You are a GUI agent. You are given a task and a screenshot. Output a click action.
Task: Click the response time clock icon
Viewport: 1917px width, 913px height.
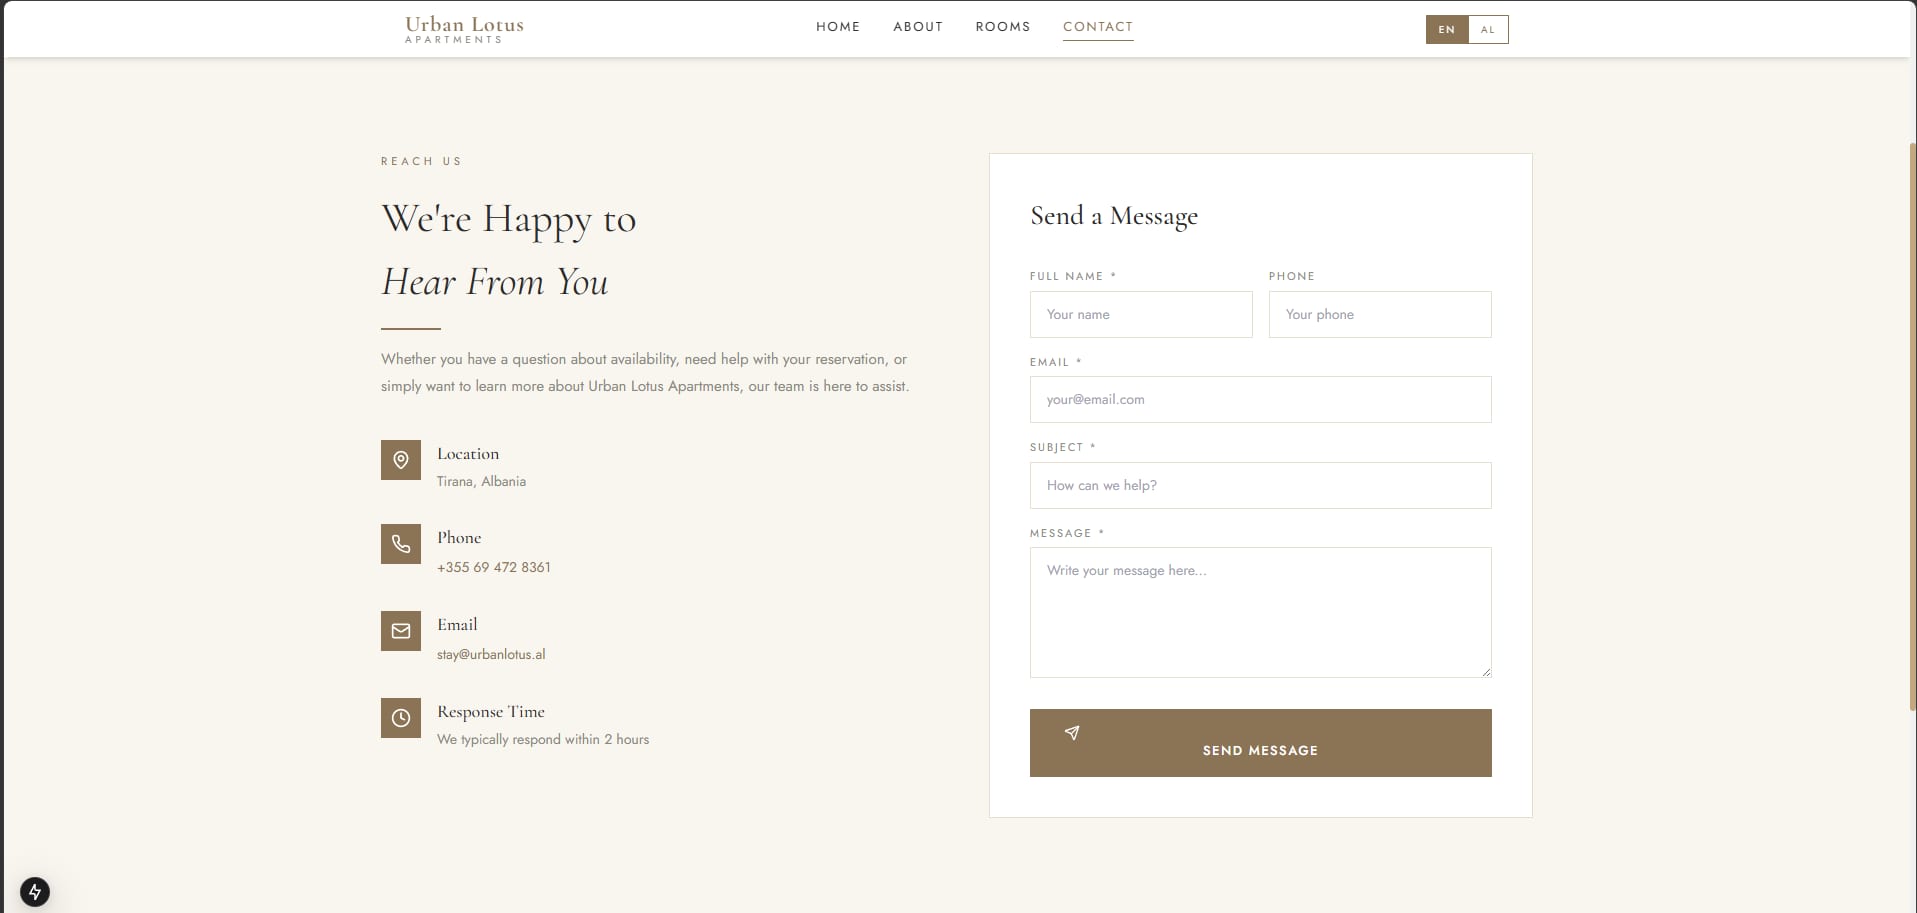[x=401, y=718]
